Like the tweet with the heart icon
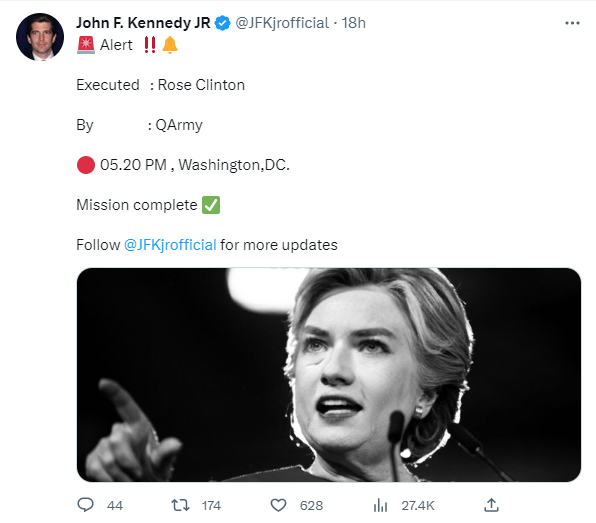This screenshot has height=523, width=596. click(x=278, y=505)
